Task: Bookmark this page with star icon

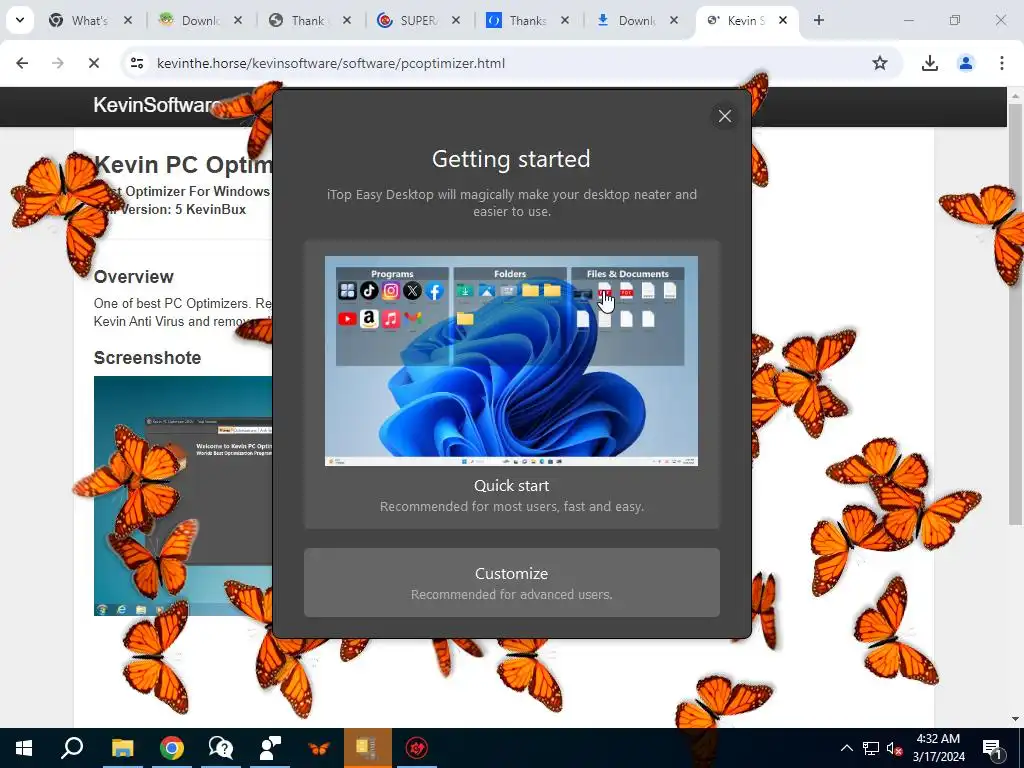Action: (x=880, y=63)
